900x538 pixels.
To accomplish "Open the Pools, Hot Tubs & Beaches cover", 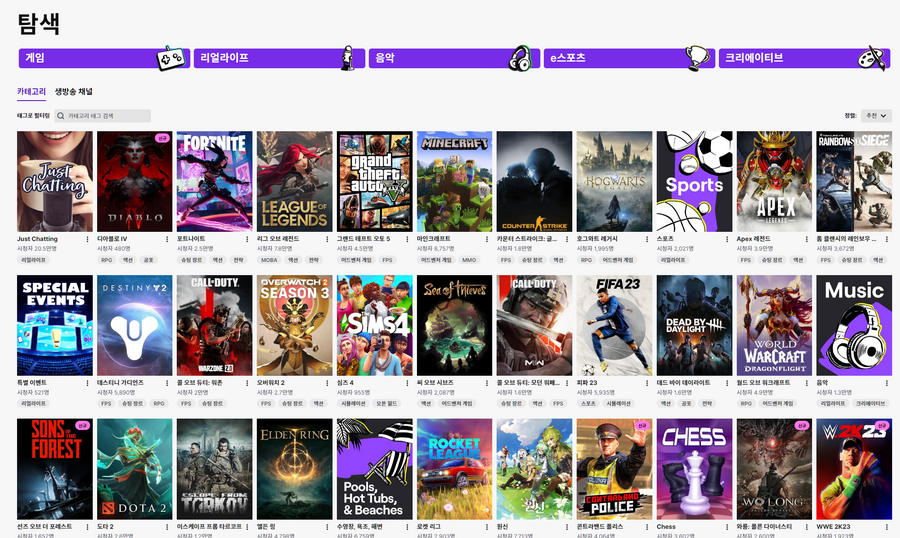I will tap(375, 469).
